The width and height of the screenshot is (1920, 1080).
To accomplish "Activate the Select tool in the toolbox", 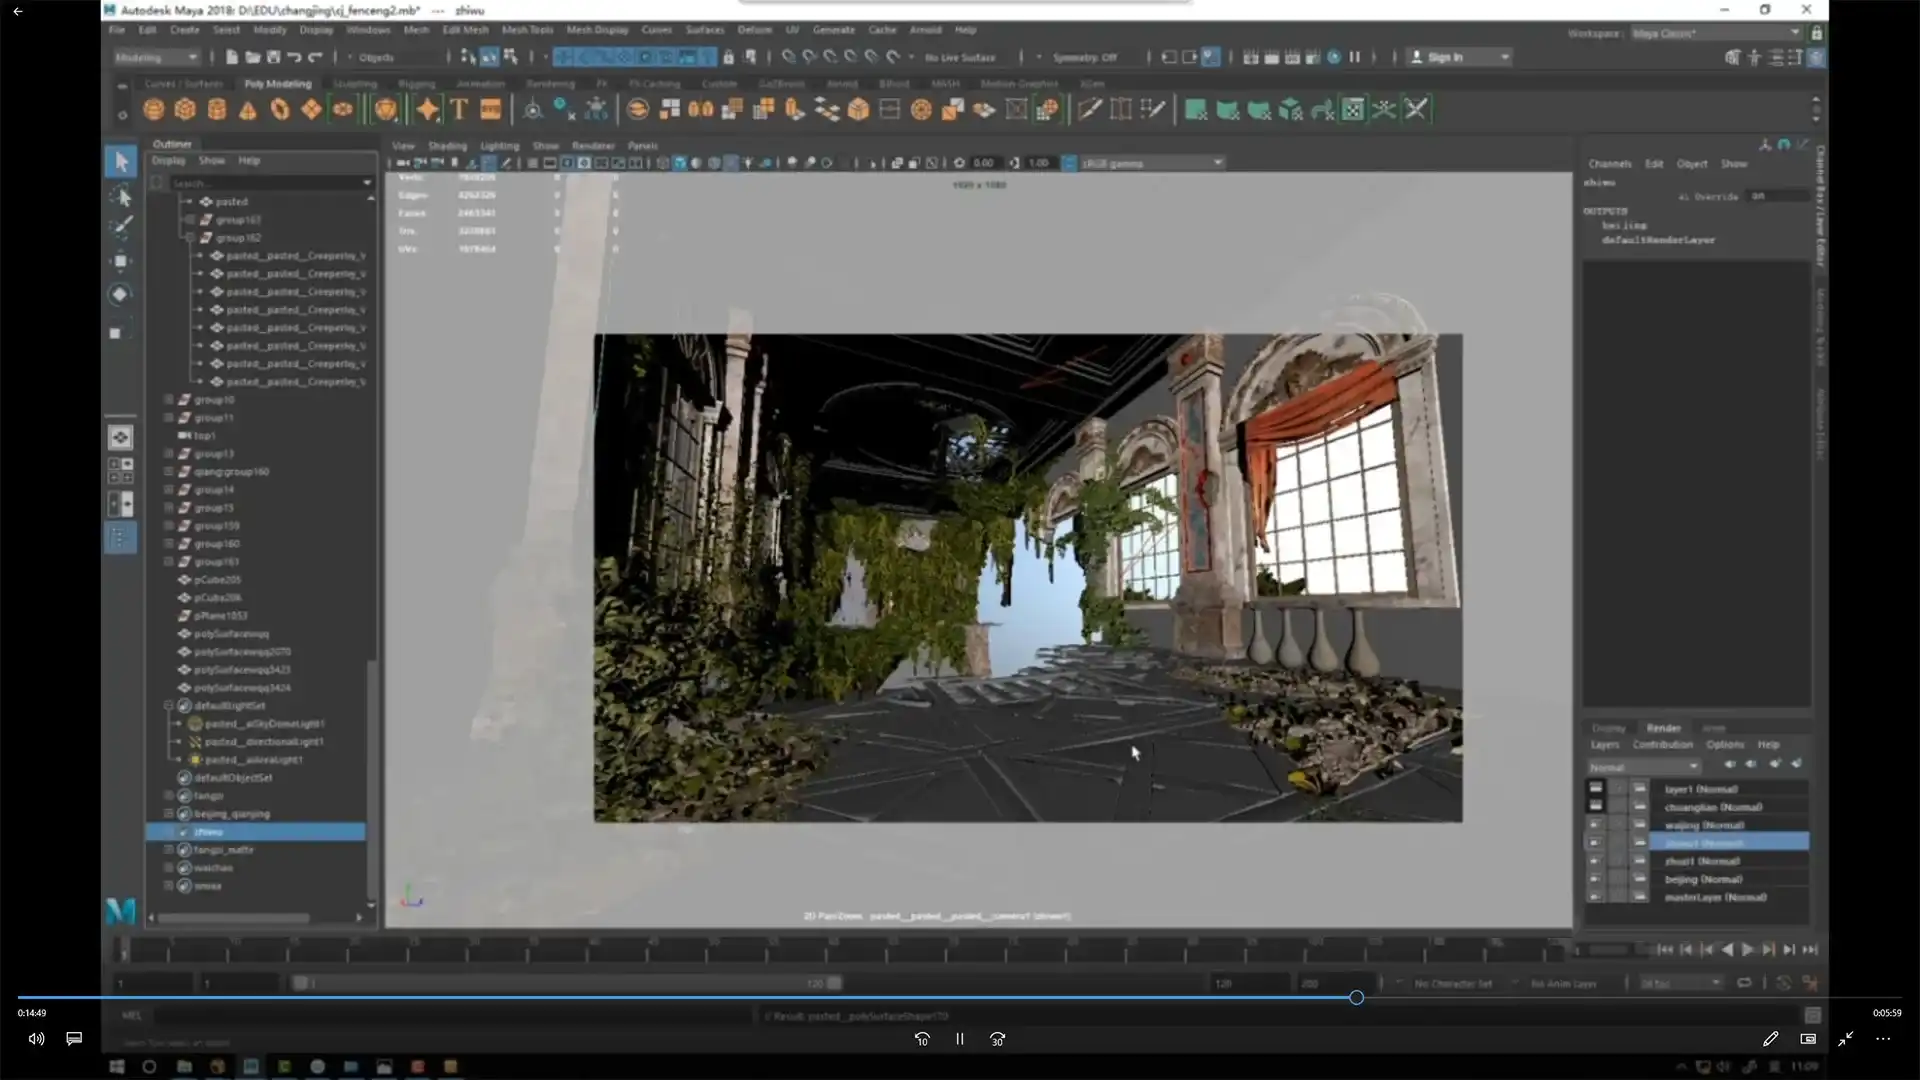I will [121, 162].
